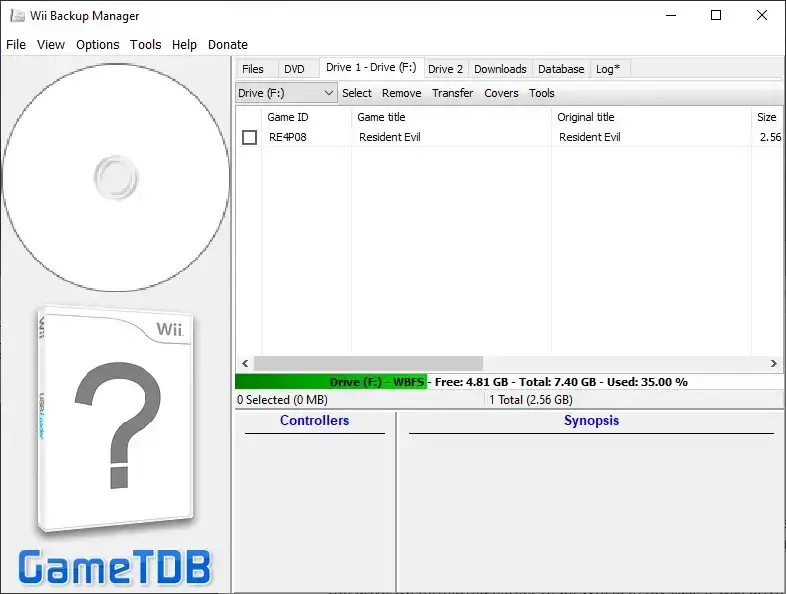Click the 2.56 size cell

(770, 137)
